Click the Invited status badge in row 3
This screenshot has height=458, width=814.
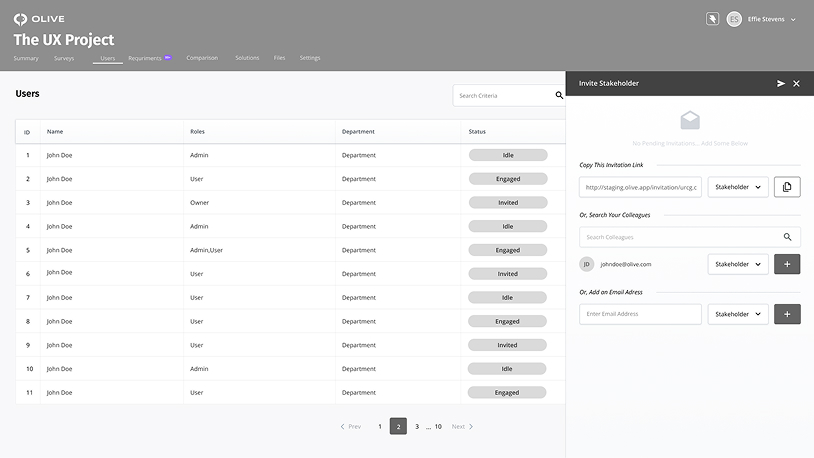pyautogui.click(x=508, y=203)
